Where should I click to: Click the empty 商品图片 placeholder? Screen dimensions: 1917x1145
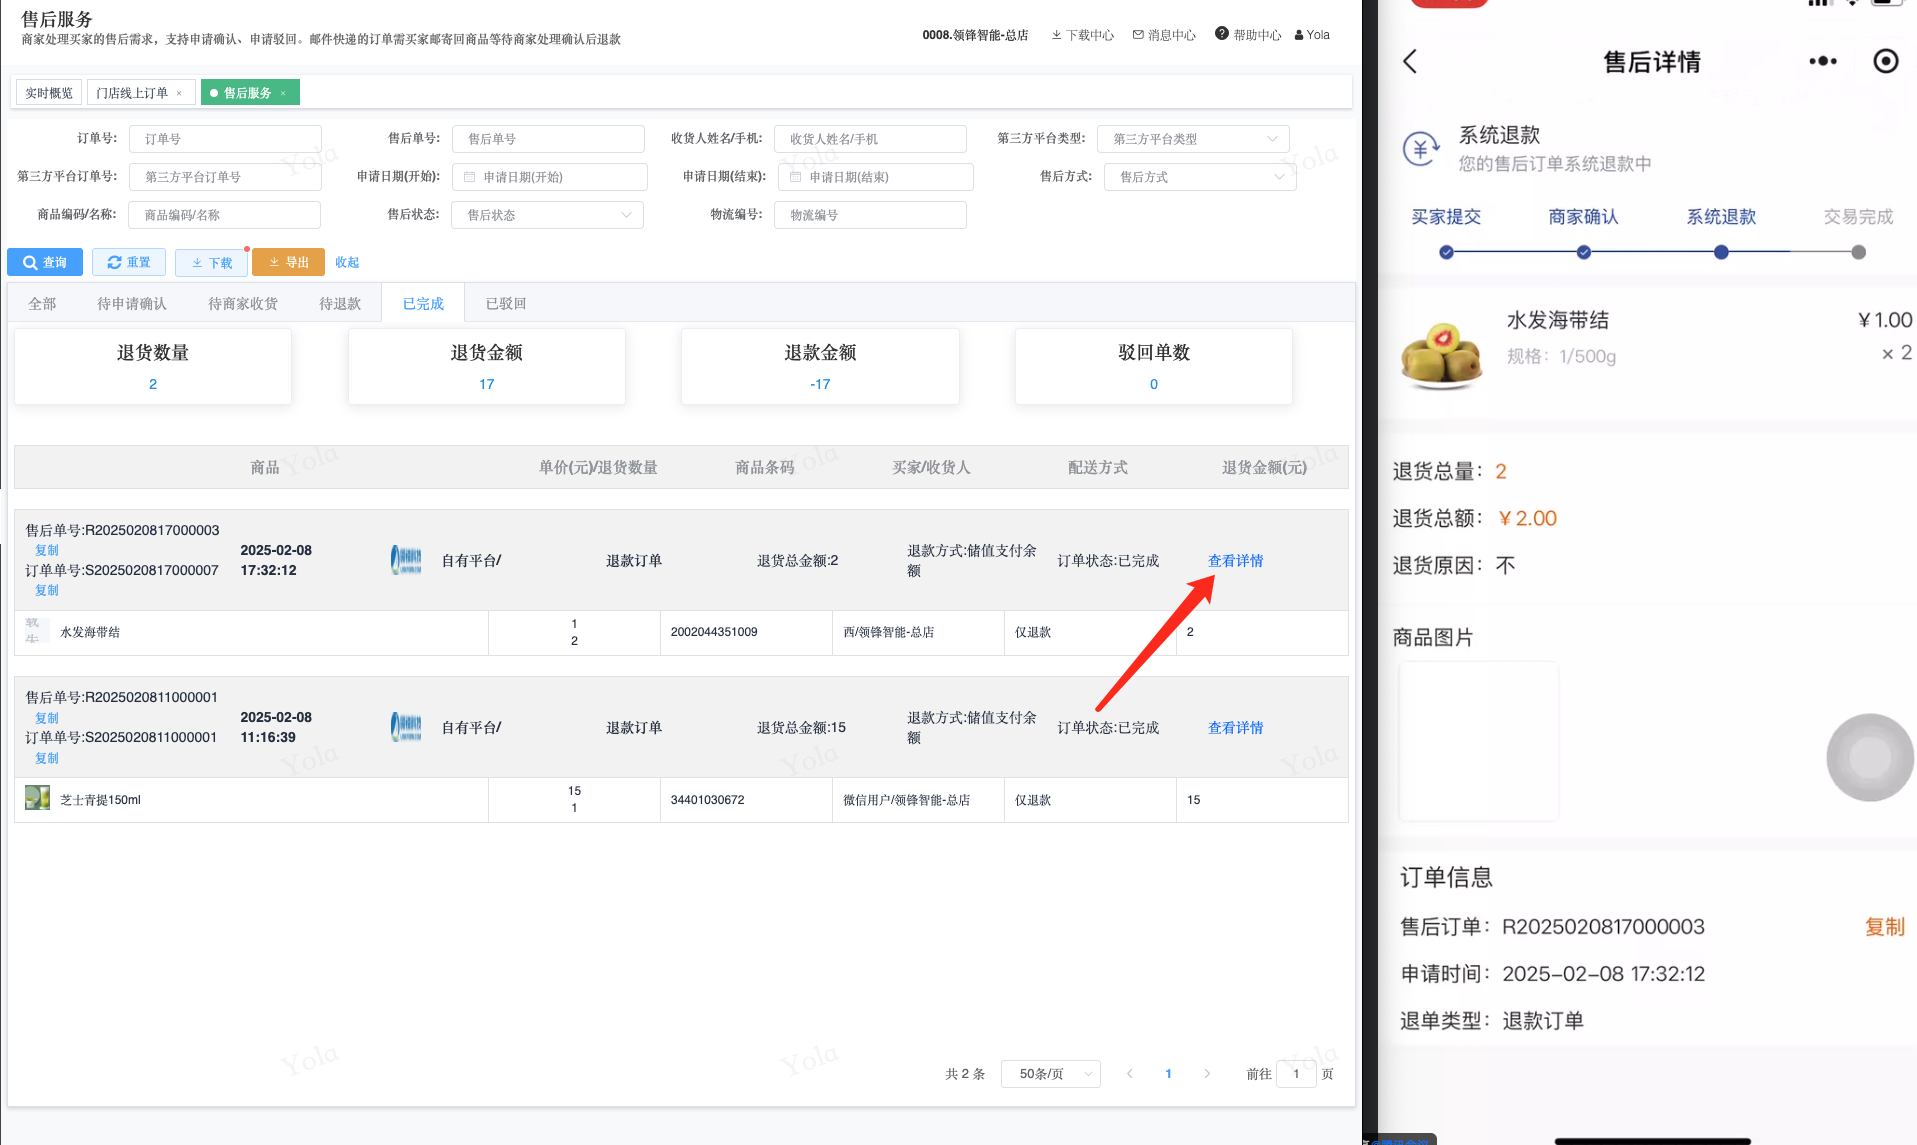1478,741
